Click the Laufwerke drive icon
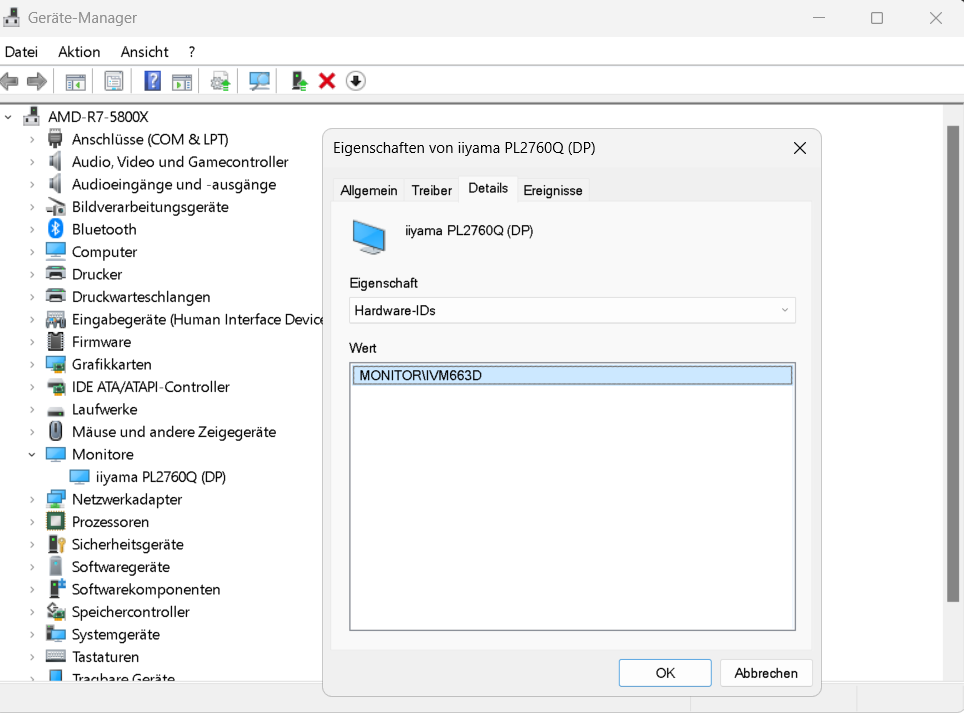This screenshot has width=964, height=713. tap(56, 410)
